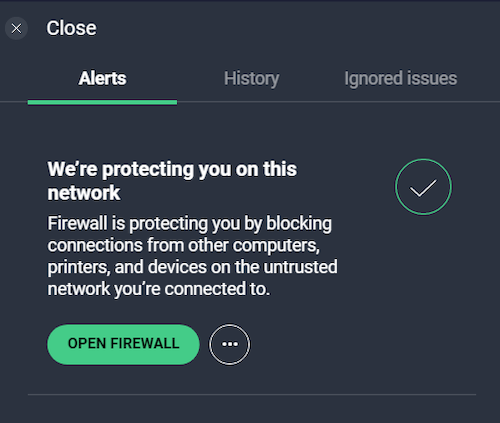Click the word "network" in the heading
Screen dimensions: 500x423
point(84,193)
